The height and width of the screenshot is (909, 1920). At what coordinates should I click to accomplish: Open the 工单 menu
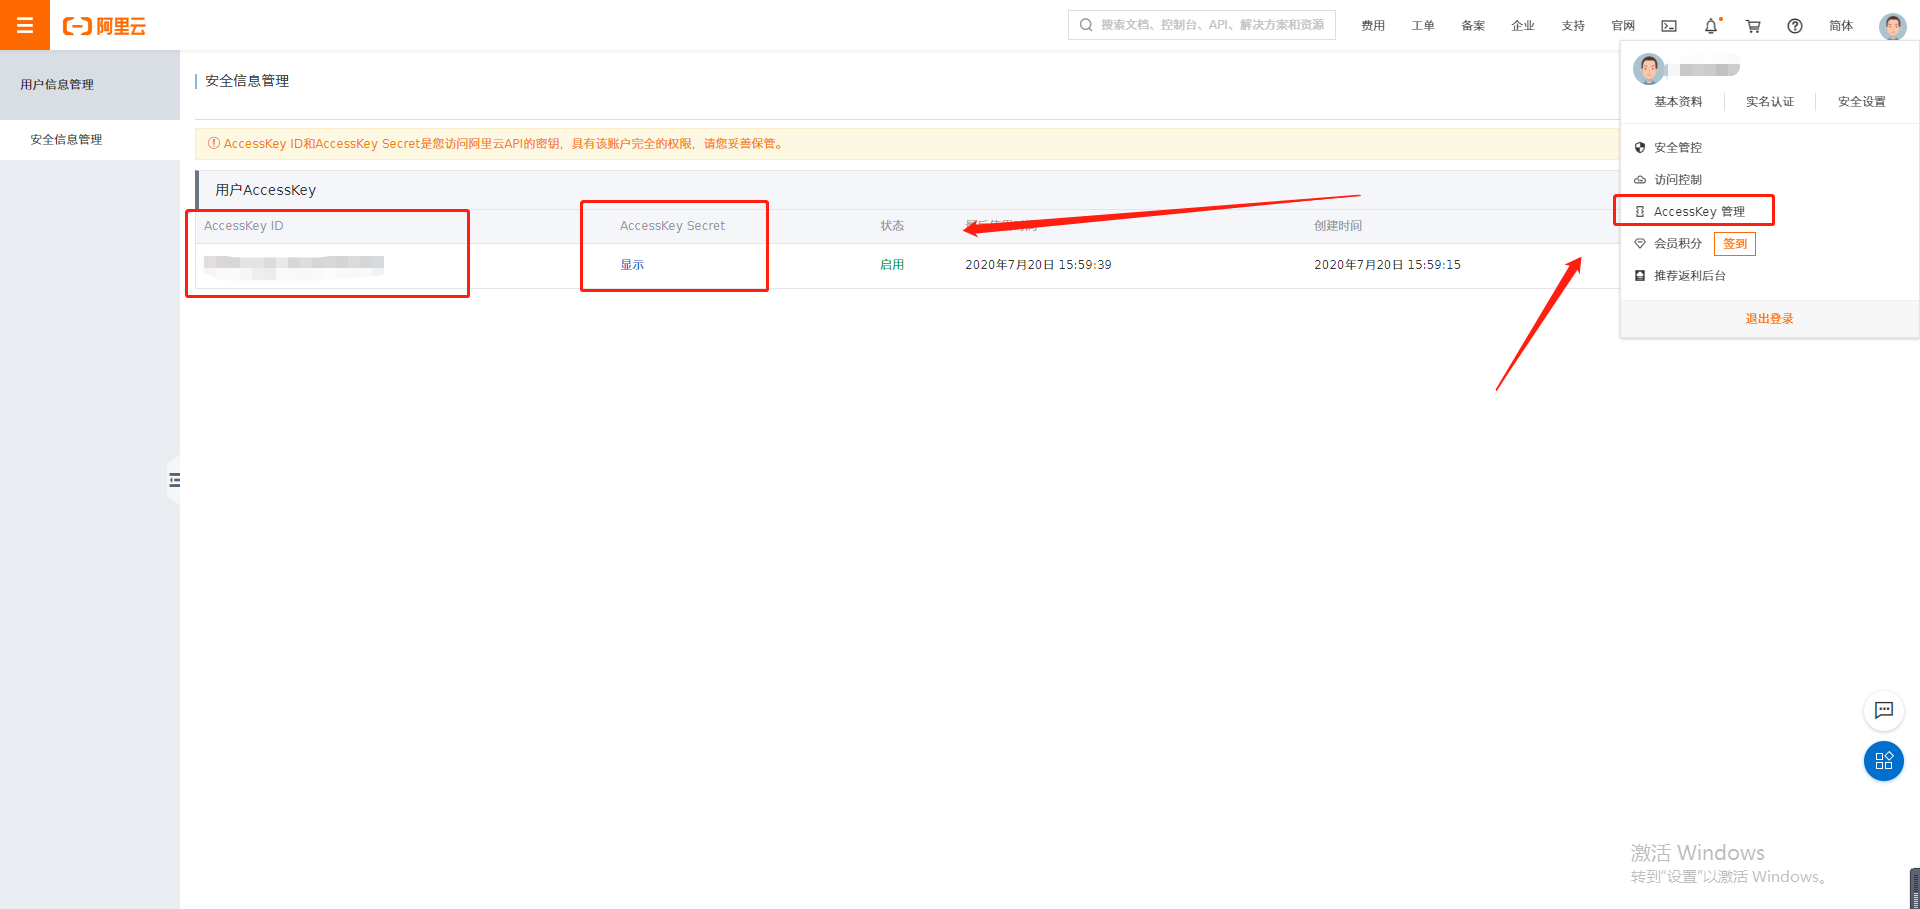point(1423,26)
